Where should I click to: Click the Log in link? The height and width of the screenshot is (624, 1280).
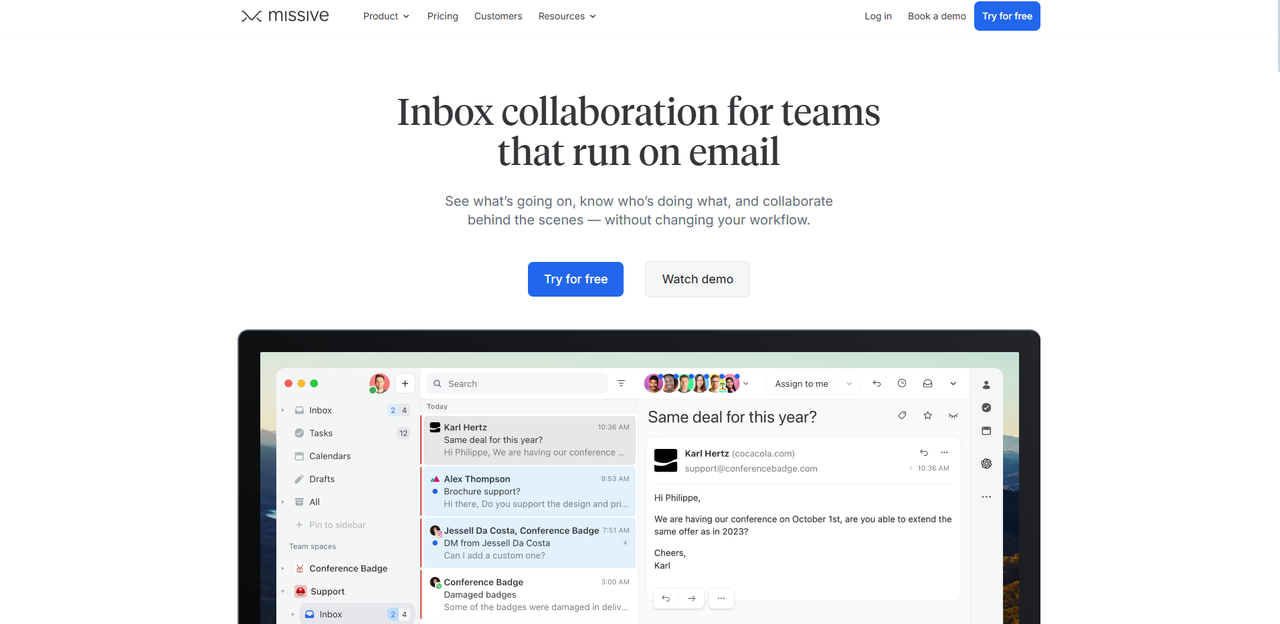878,16
